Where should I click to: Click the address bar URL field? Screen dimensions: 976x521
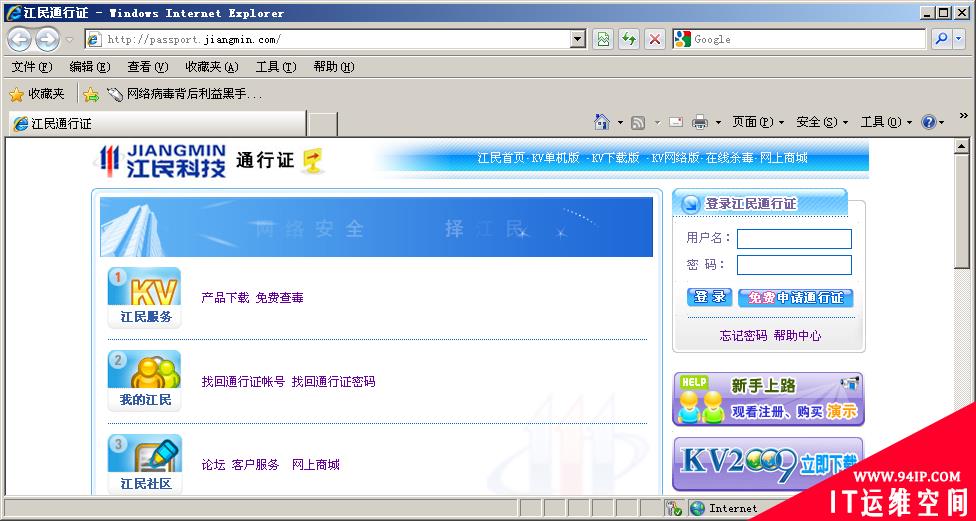(329, 39)
